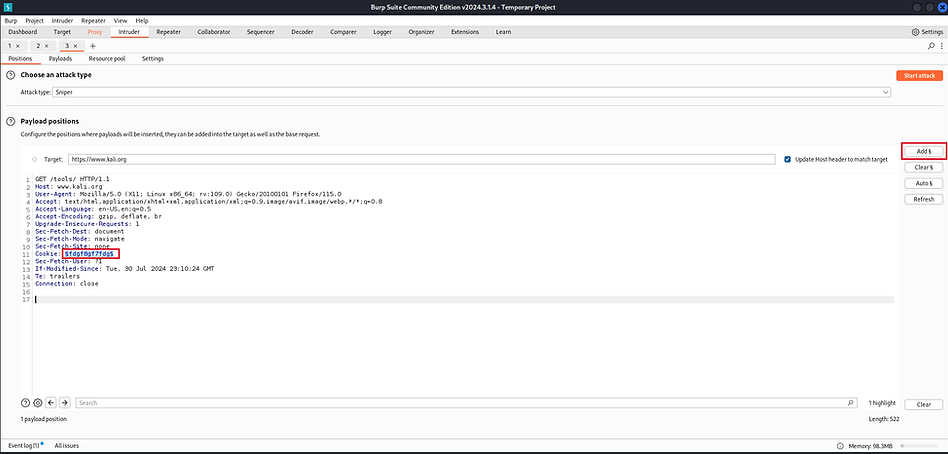Click the Refresh button

tap(924, 199)
